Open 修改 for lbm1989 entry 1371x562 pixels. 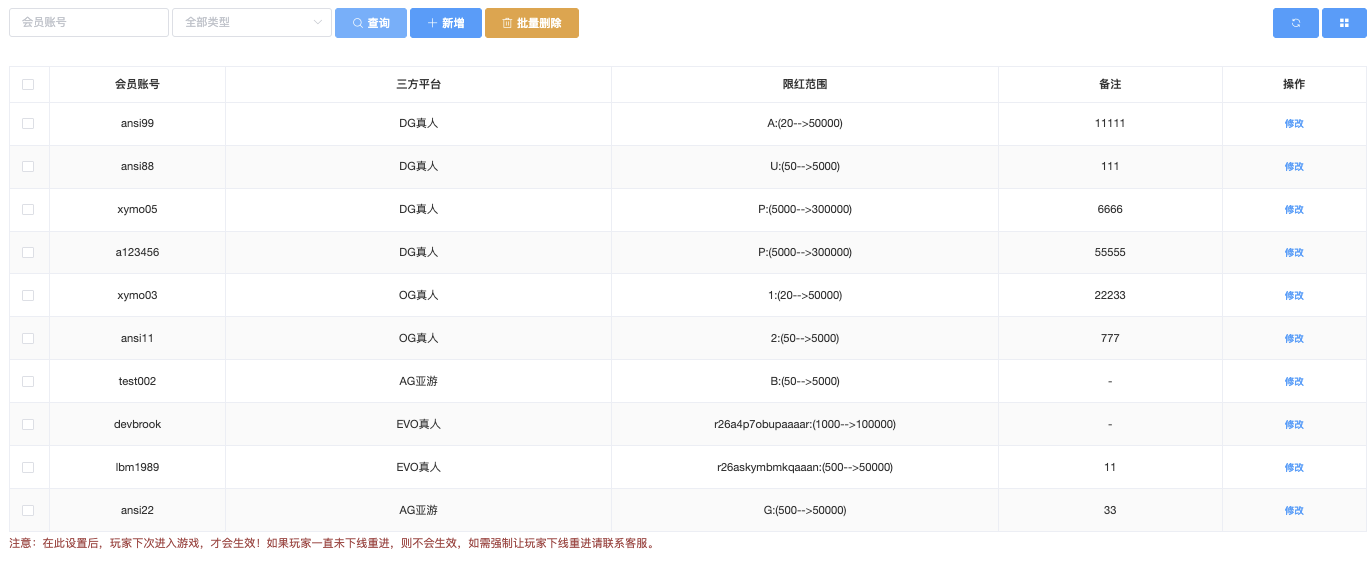(x=1294, y=468)
